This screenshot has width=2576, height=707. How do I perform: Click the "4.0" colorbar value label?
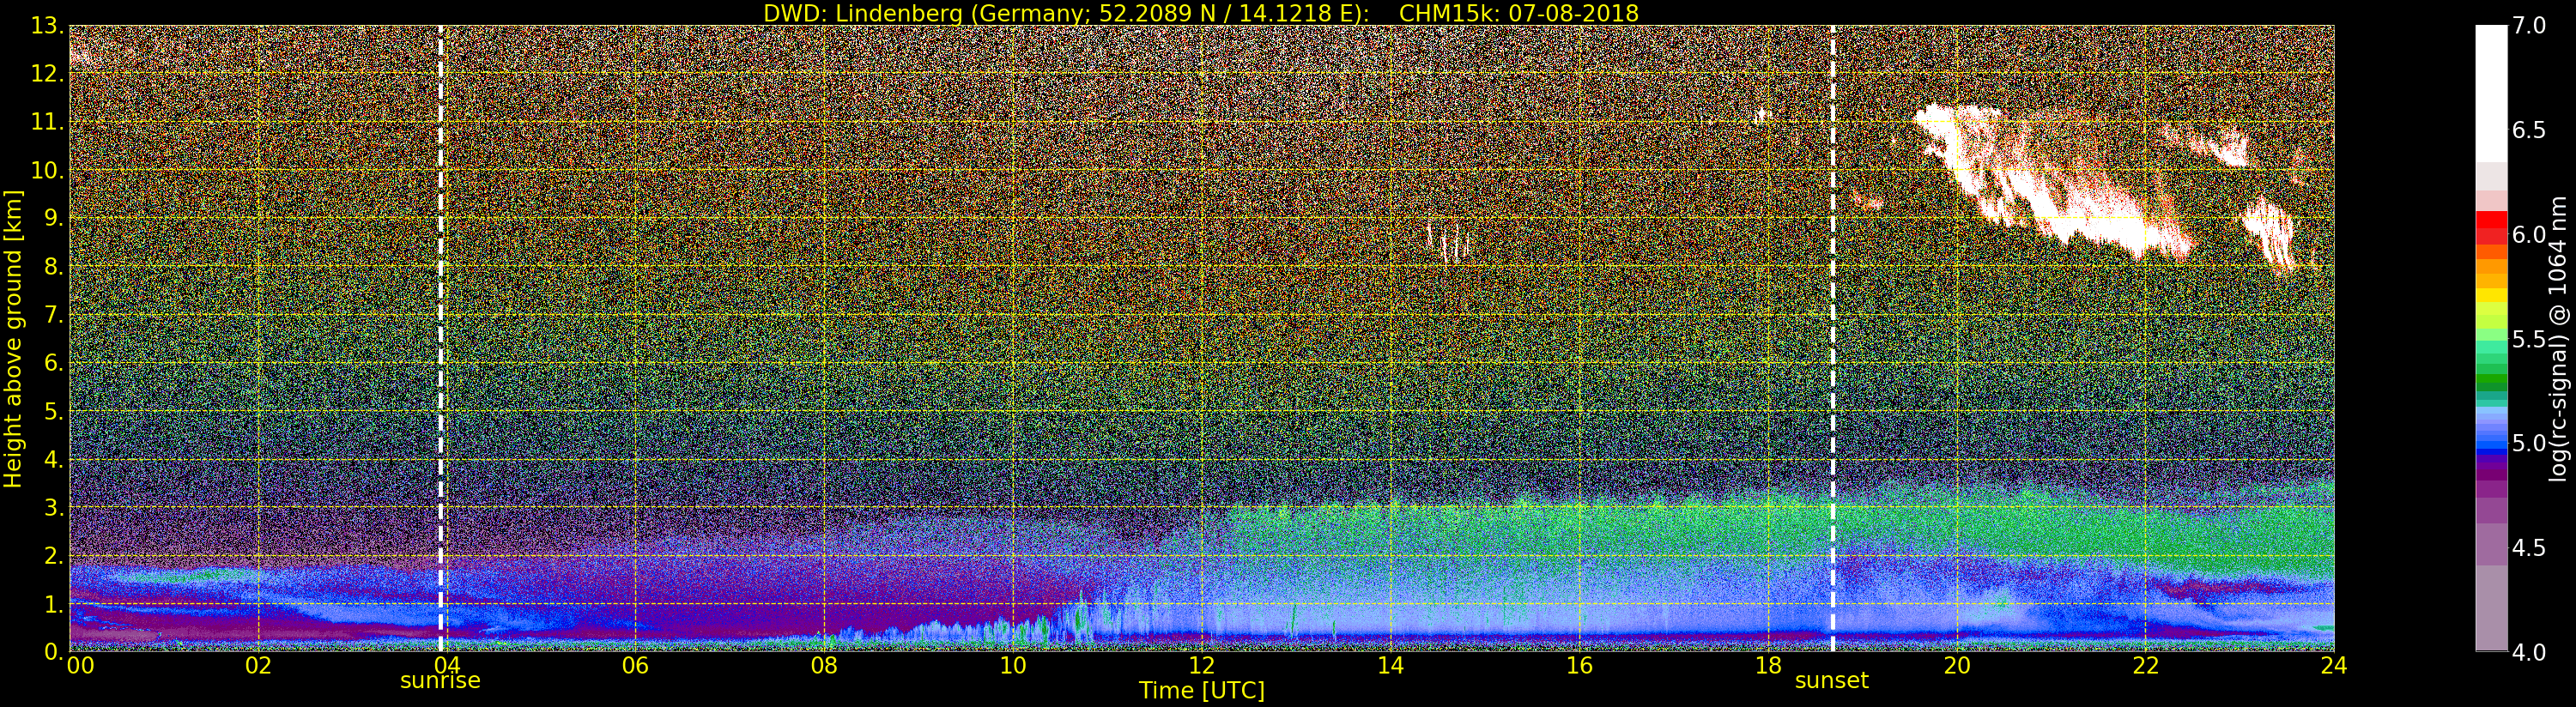pyautogui.click(x=2529, y=652)
